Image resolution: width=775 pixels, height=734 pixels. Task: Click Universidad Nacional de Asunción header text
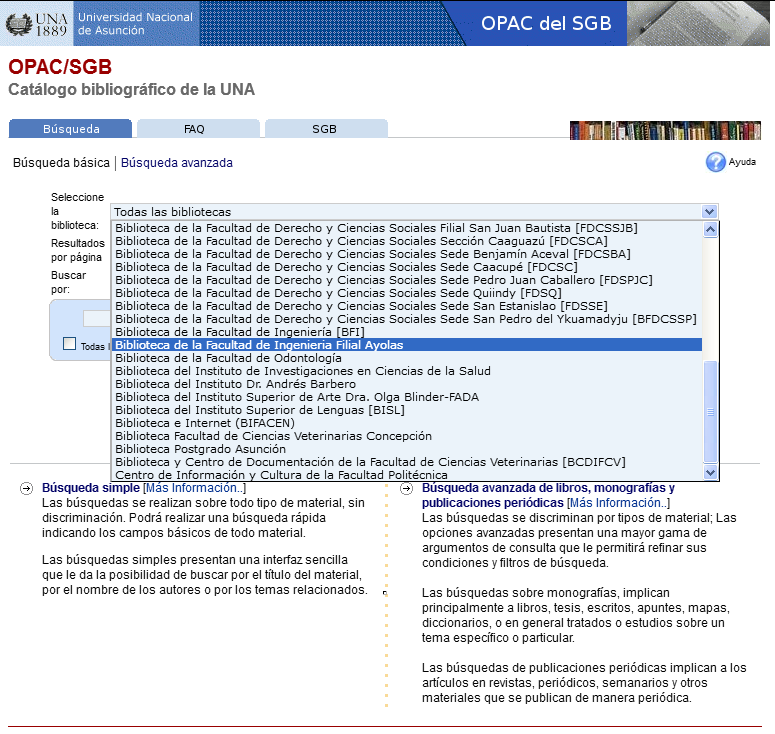tap(135, 23)
